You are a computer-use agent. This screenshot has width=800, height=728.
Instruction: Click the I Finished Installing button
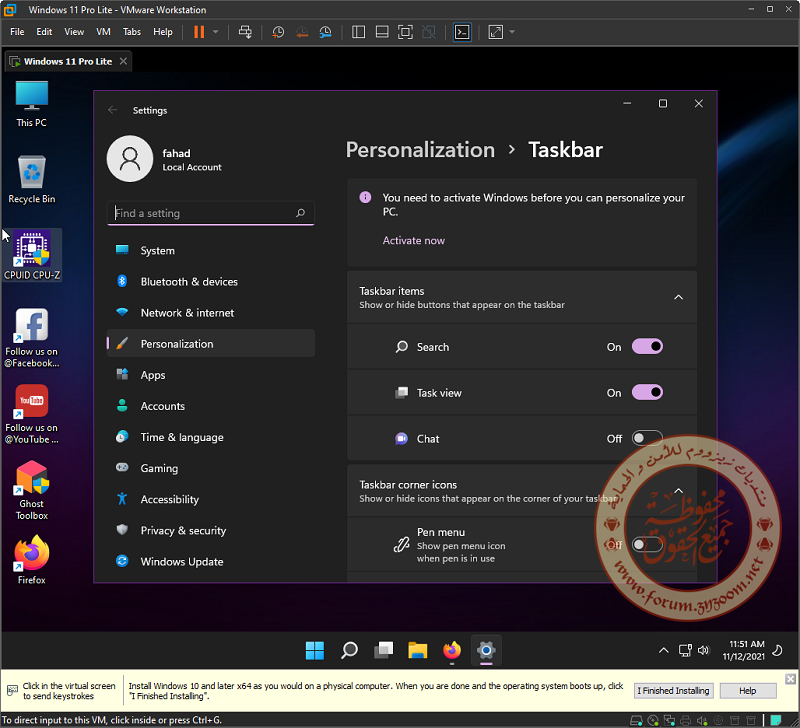tap(673, 691)
